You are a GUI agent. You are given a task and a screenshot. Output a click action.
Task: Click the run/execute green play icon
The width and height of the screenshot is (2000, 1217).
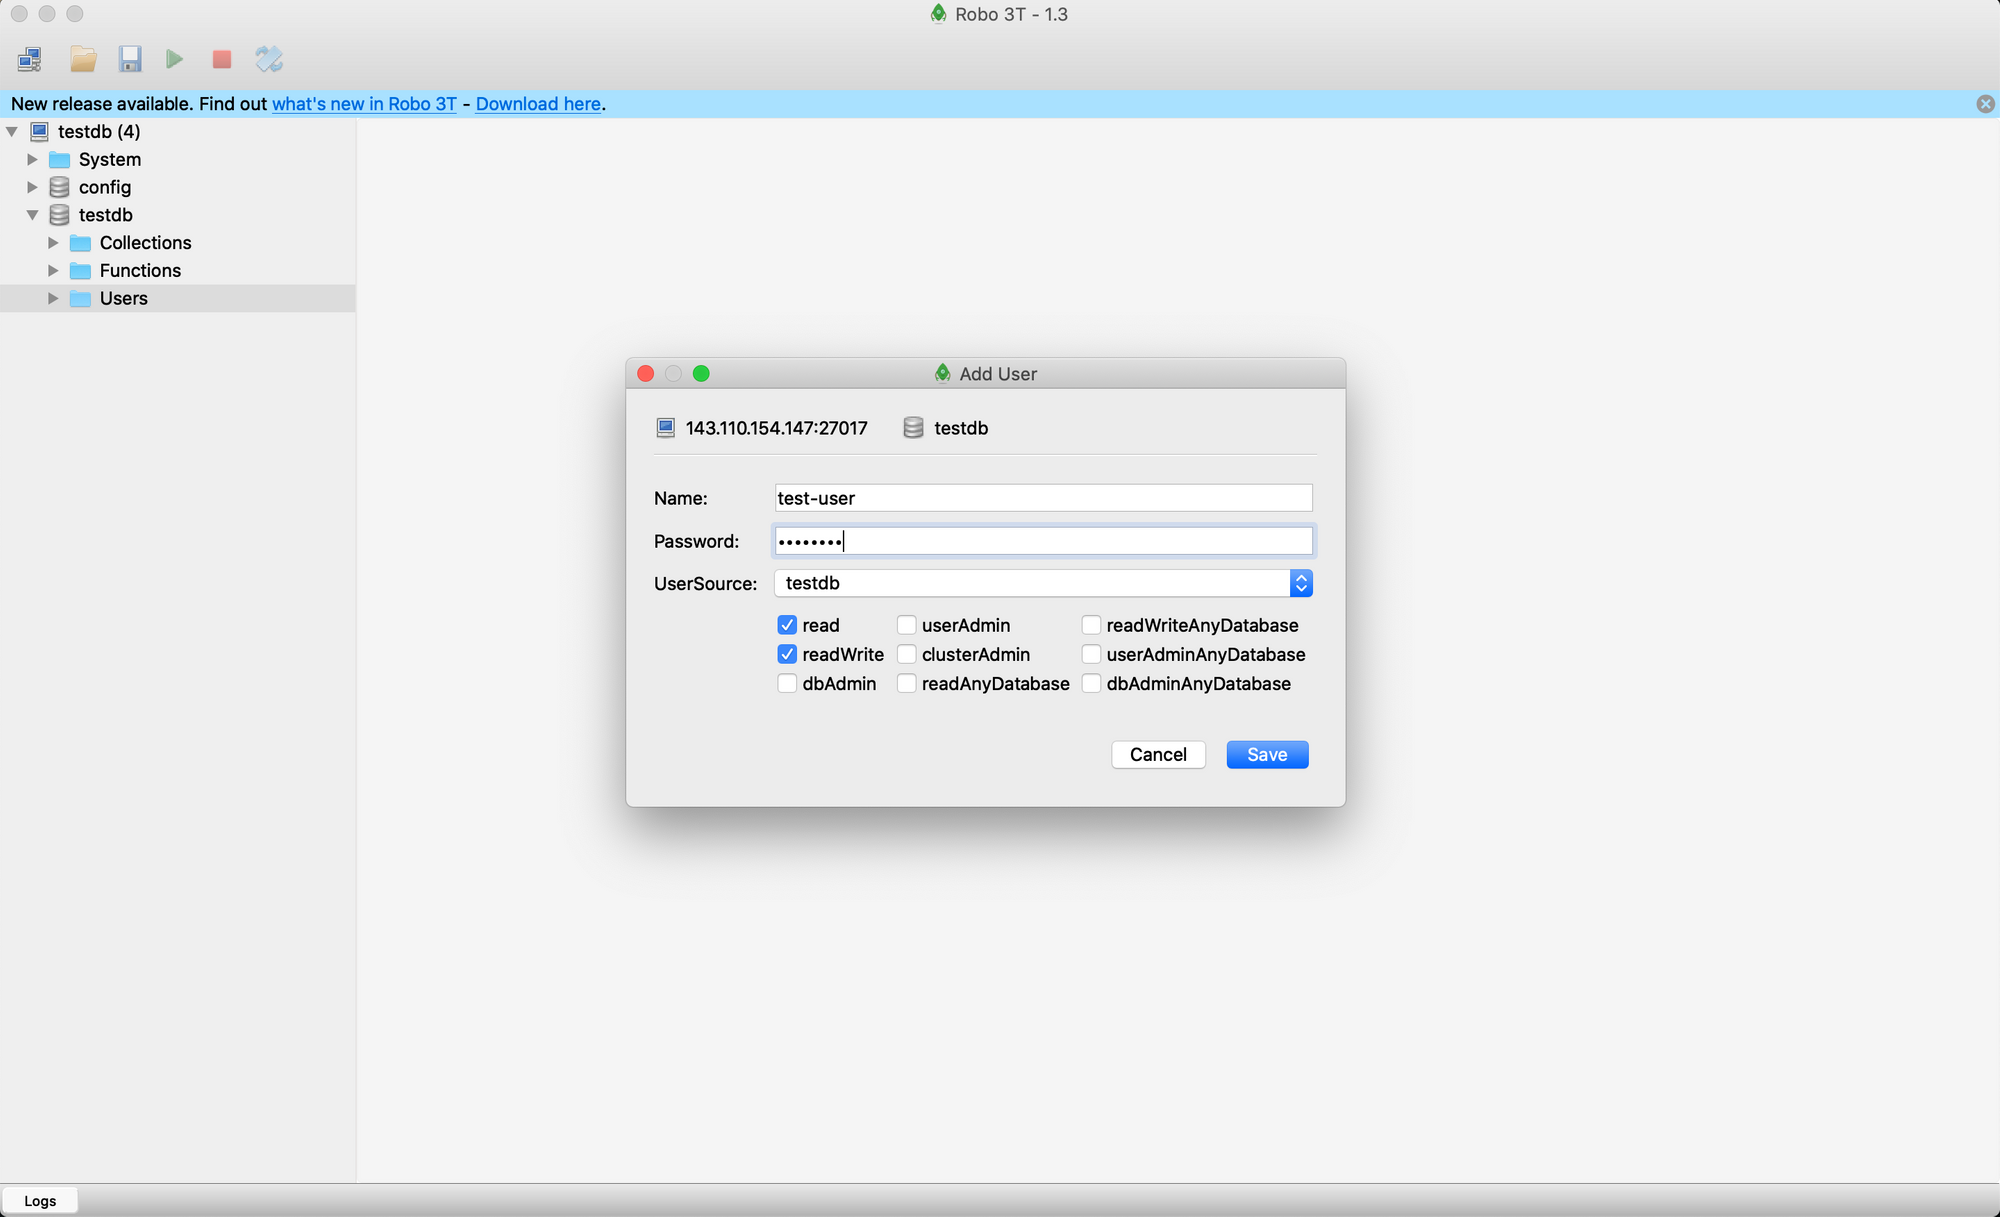pyautogui.click(x=173, y=59)
